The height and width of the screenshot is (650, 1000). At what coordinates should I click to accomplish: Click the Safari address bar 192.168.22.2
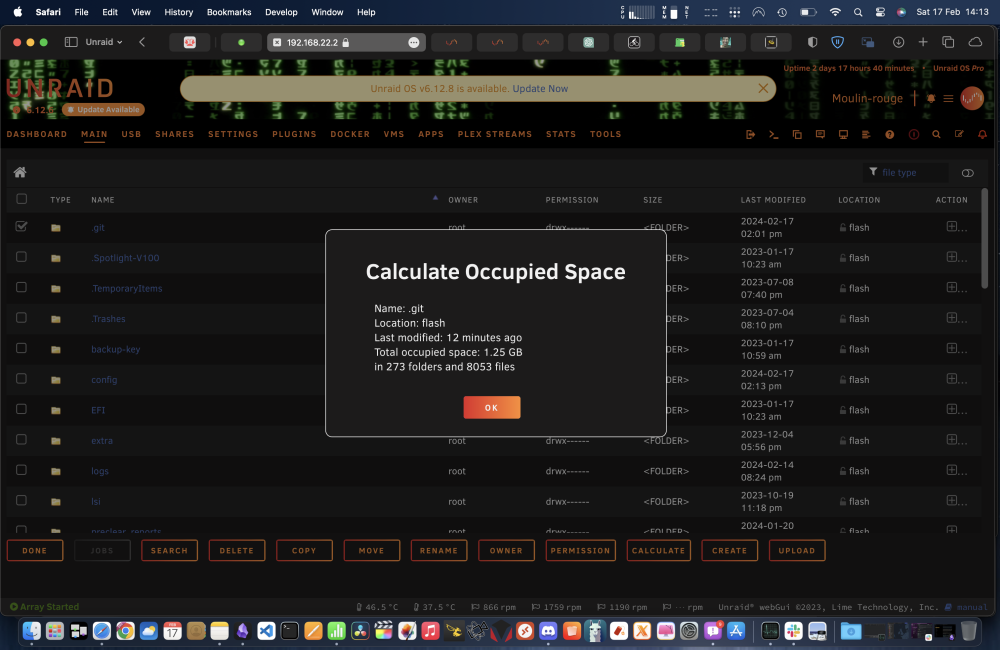346,42
